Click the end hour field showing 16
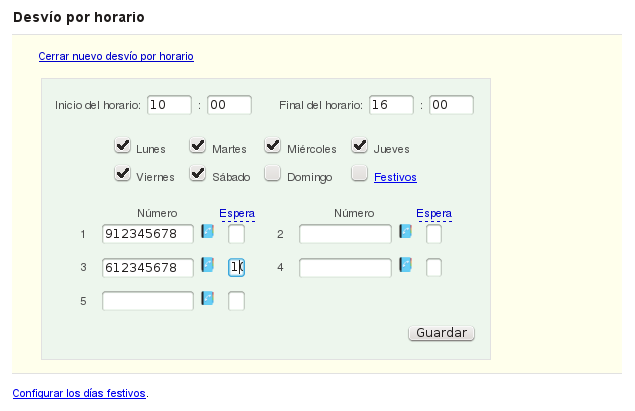 pyautogui.click(x=391, y=105)
